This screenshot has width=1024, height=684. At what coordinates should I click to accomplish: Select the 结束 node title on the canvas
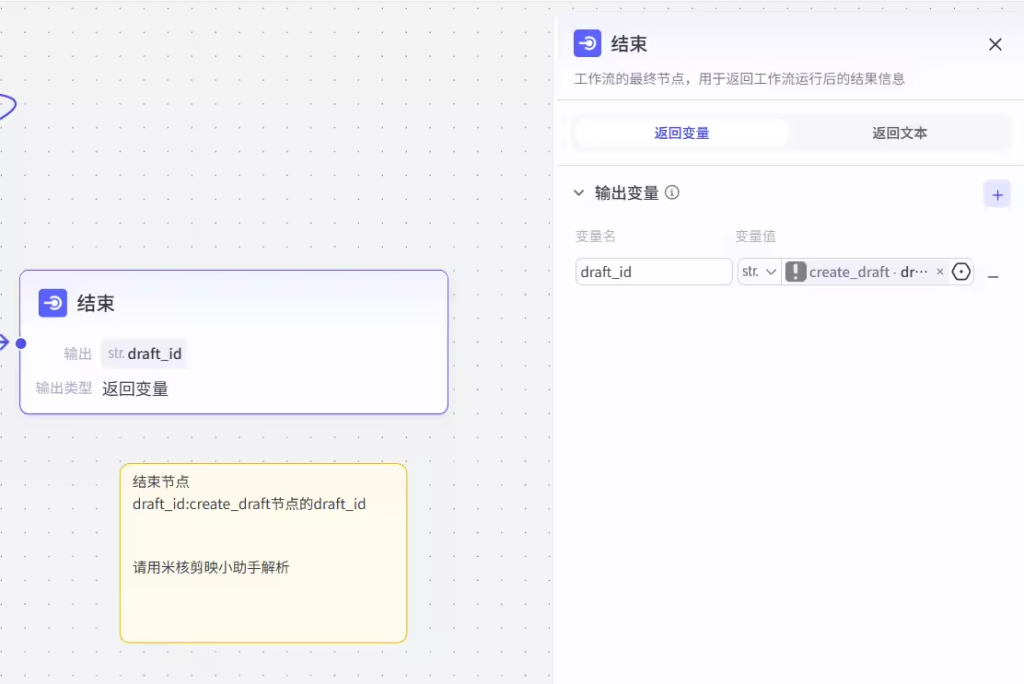pyautogui.click(x=96, y=304)
